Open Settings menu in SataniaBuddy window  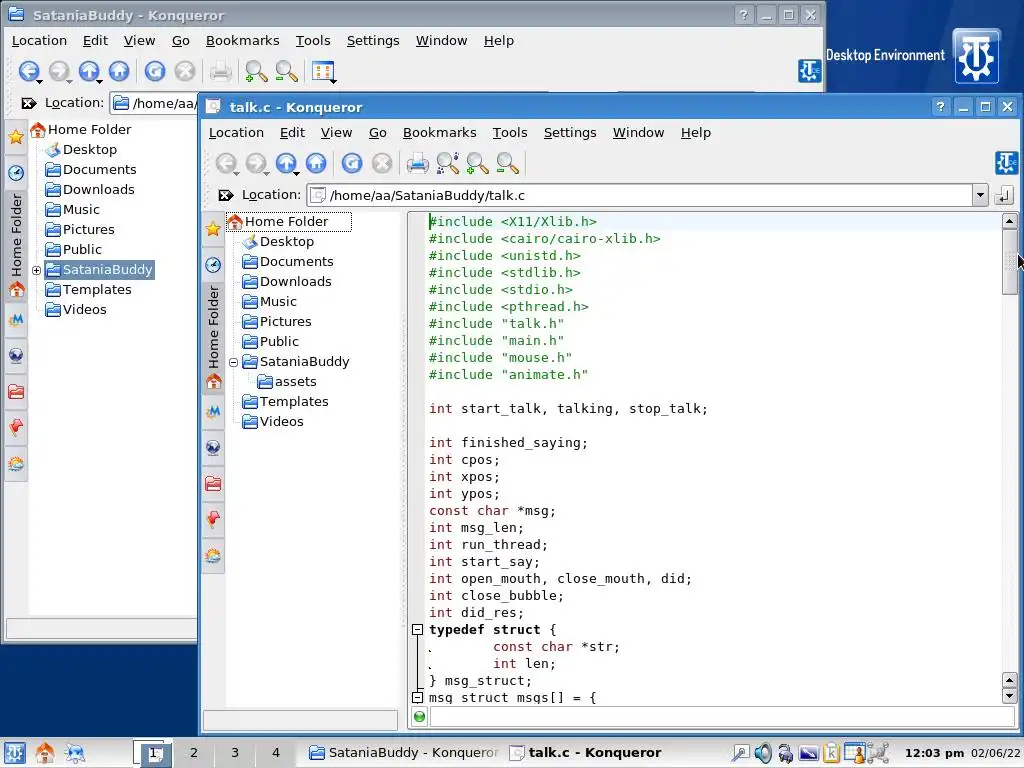coord(373,40)
